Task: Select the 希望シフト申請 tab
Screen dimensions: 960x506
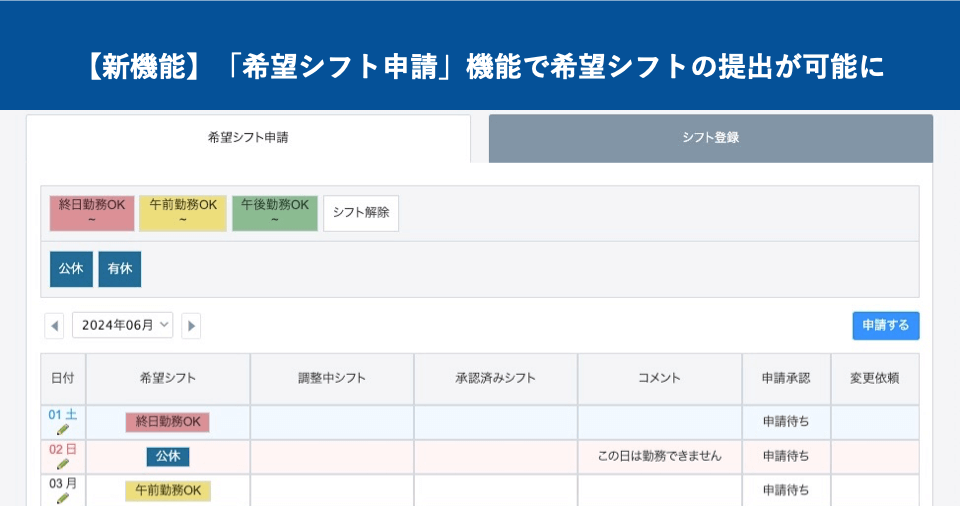Action: click(x=248, y=138)
